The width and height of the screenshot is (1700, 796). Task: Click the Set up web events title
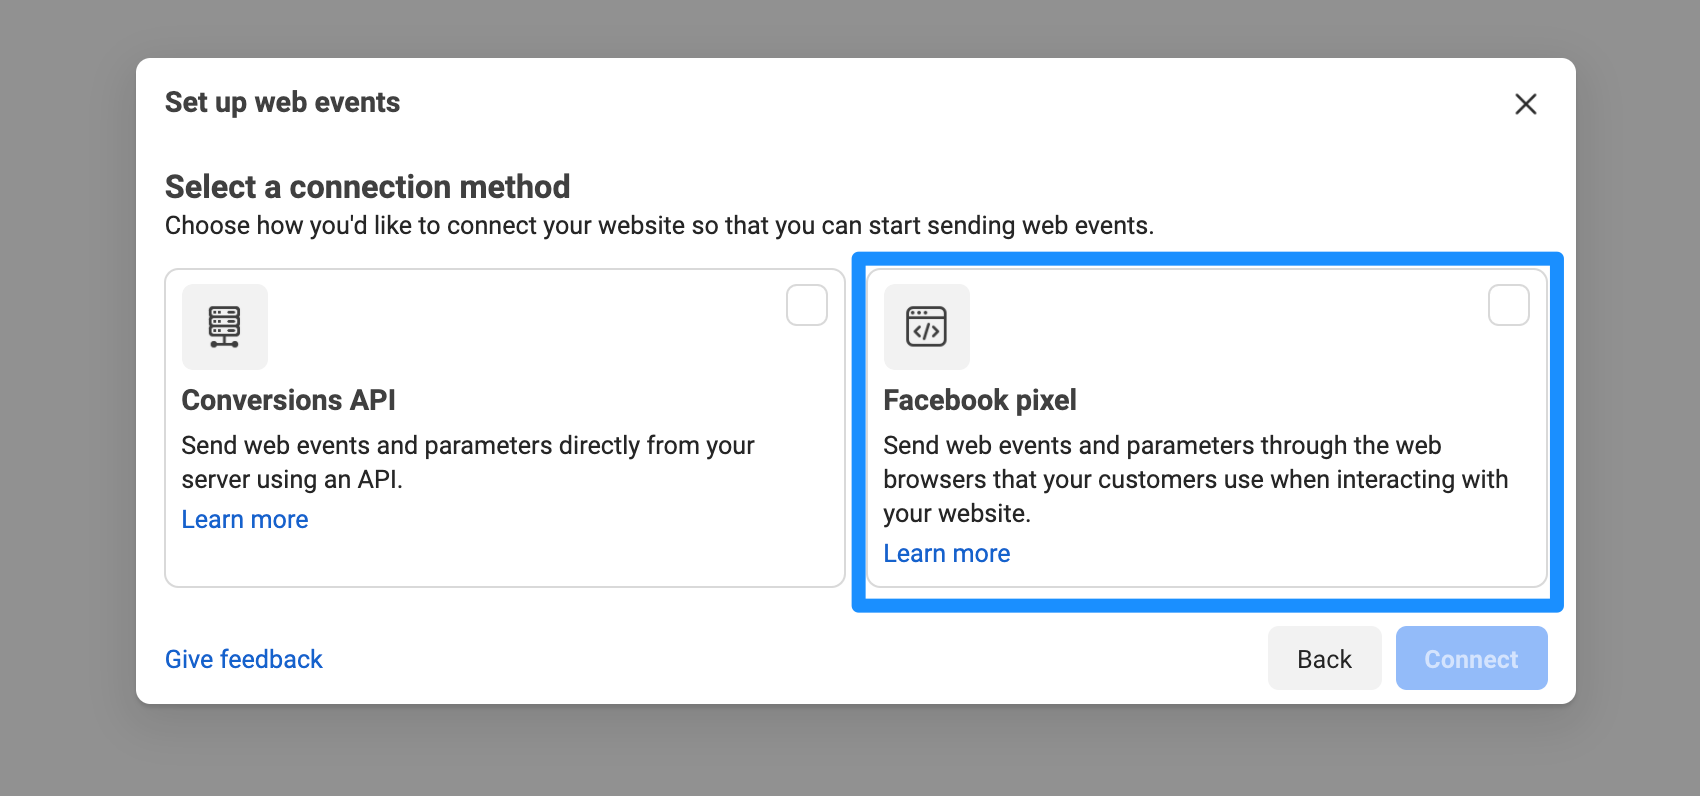pos(283,102)
